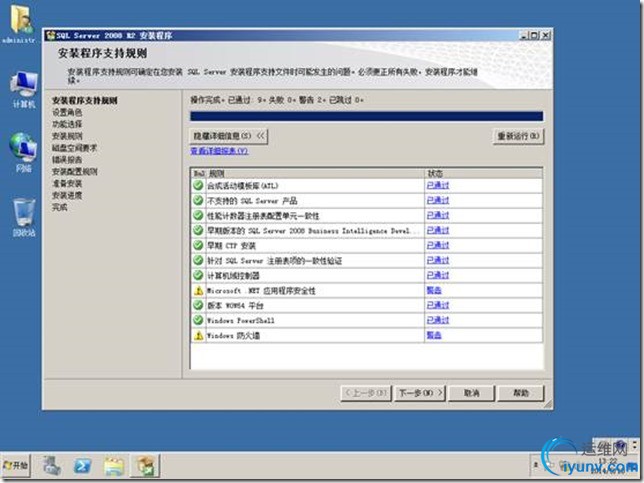Click the green check icon for 版本 WOW64 平台
Viewport: 644px width, 483px height.
point(198,306)
